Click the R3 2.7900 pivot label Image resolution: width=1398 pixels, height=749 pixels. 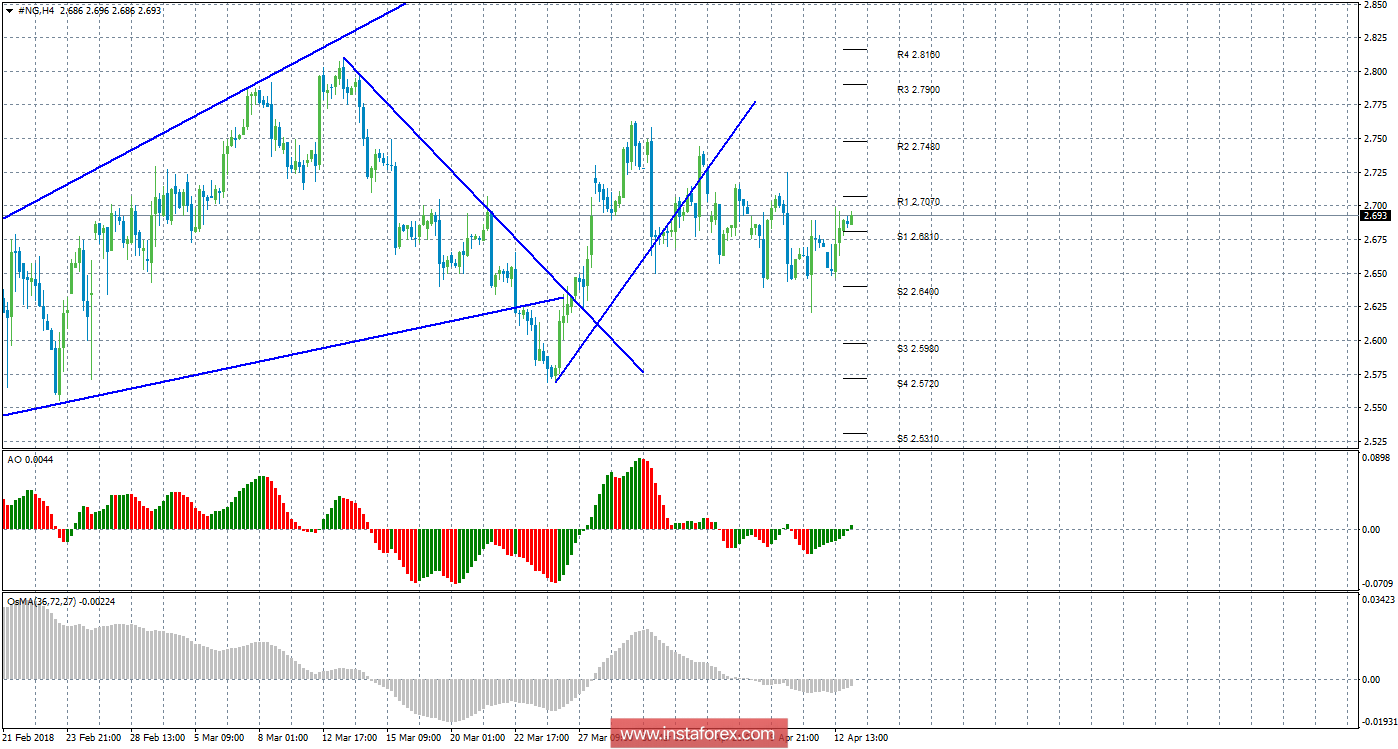[918, 90]
